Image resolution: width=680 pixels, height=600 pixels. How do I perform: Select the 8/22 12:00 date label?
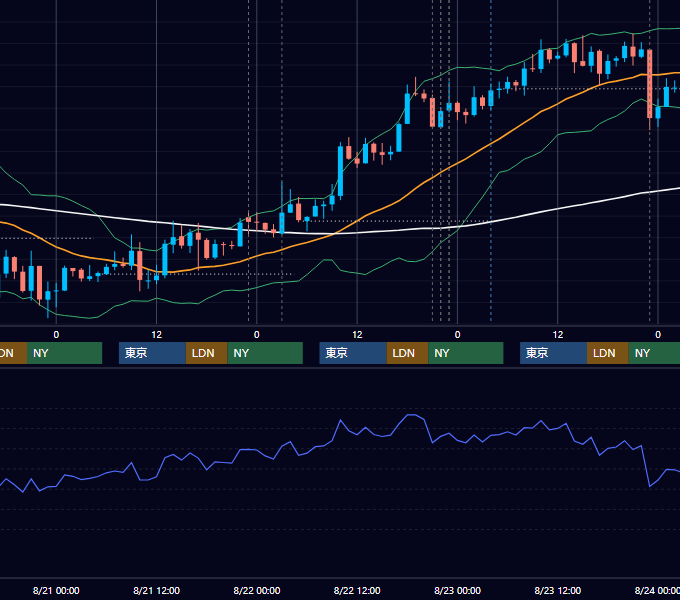(357, 590)
